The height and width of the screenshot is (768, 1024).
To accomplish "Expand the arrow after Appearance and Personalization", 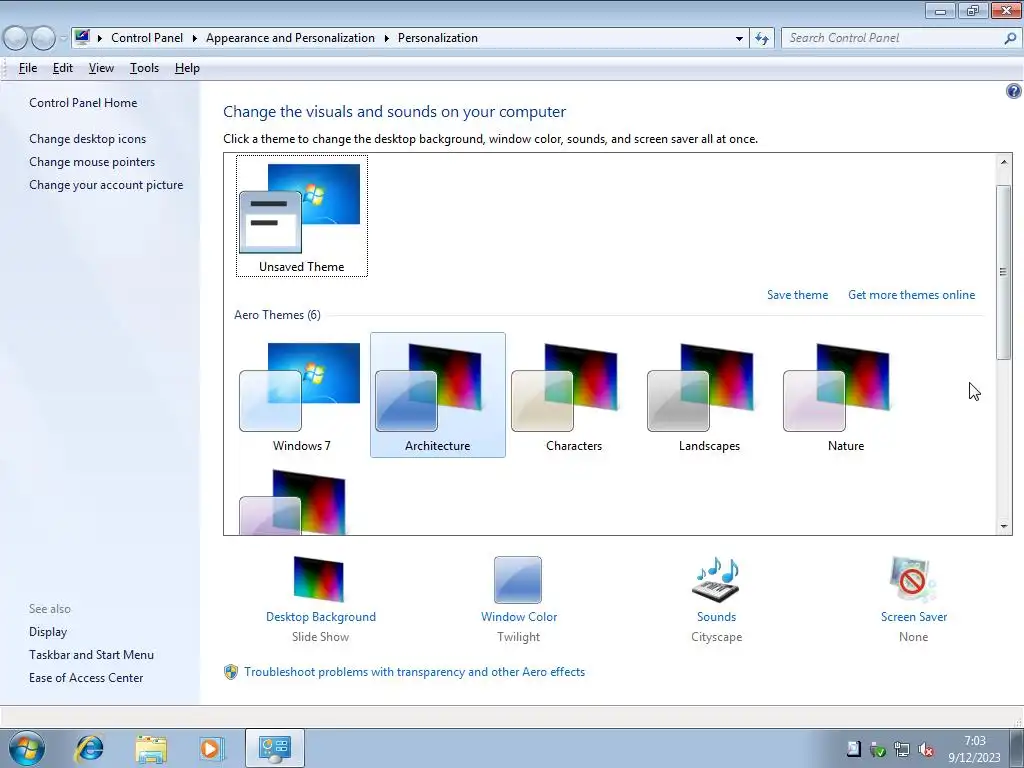I will tap(386, 39).
